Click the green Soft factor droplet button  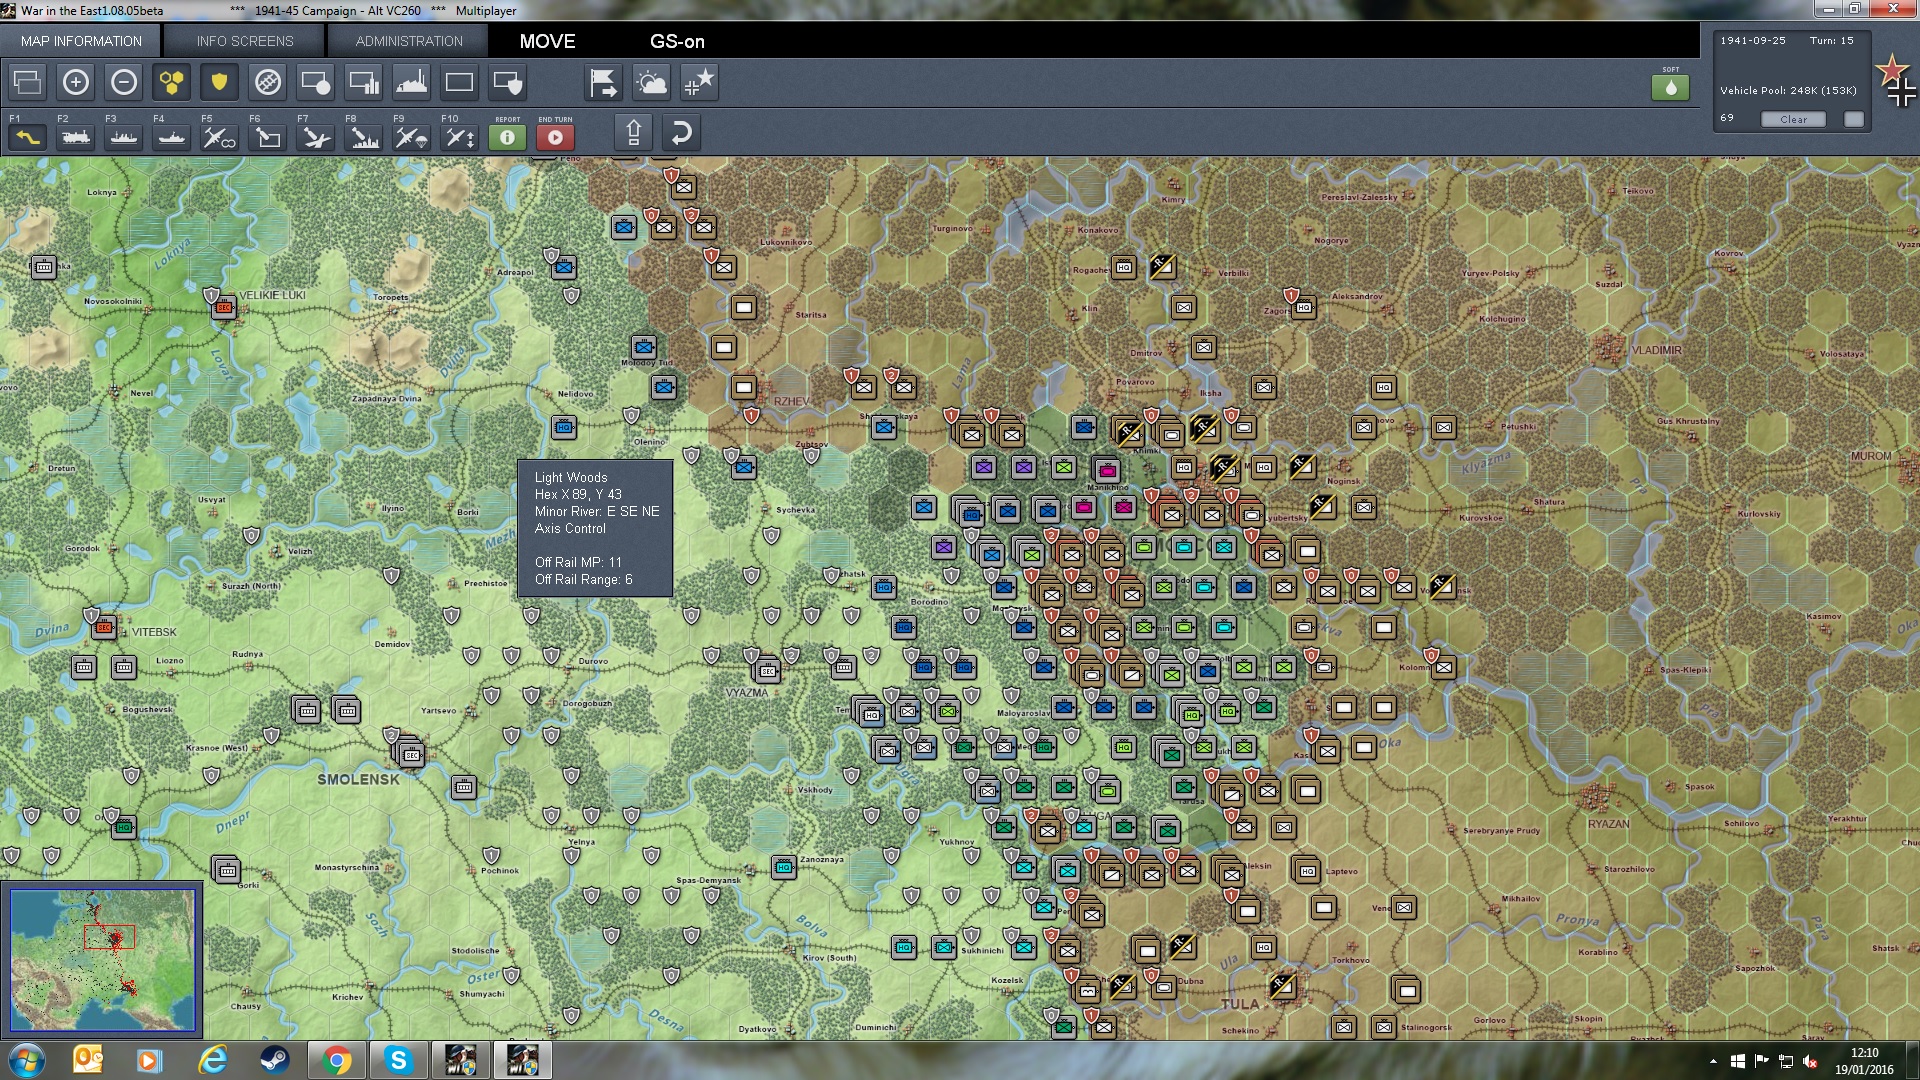1670,87
